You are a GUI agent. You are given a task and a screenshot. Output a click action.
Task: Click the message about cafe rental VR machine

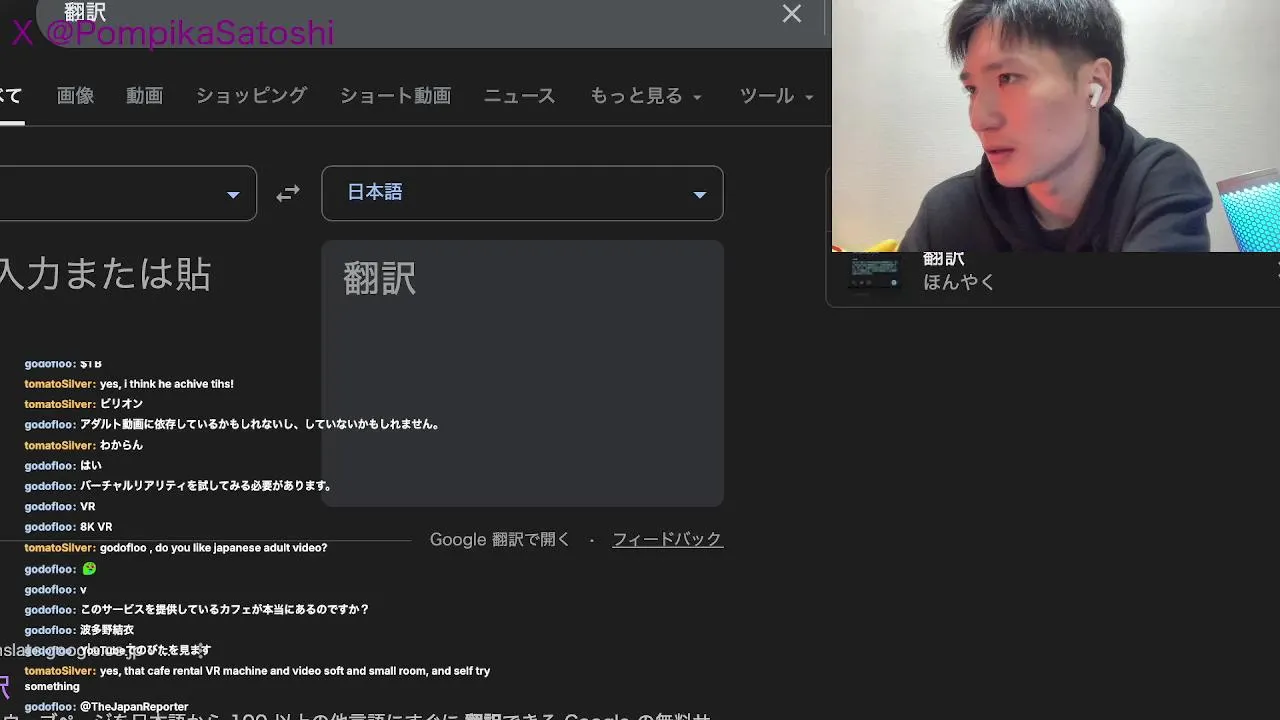(x=257, y=678)
